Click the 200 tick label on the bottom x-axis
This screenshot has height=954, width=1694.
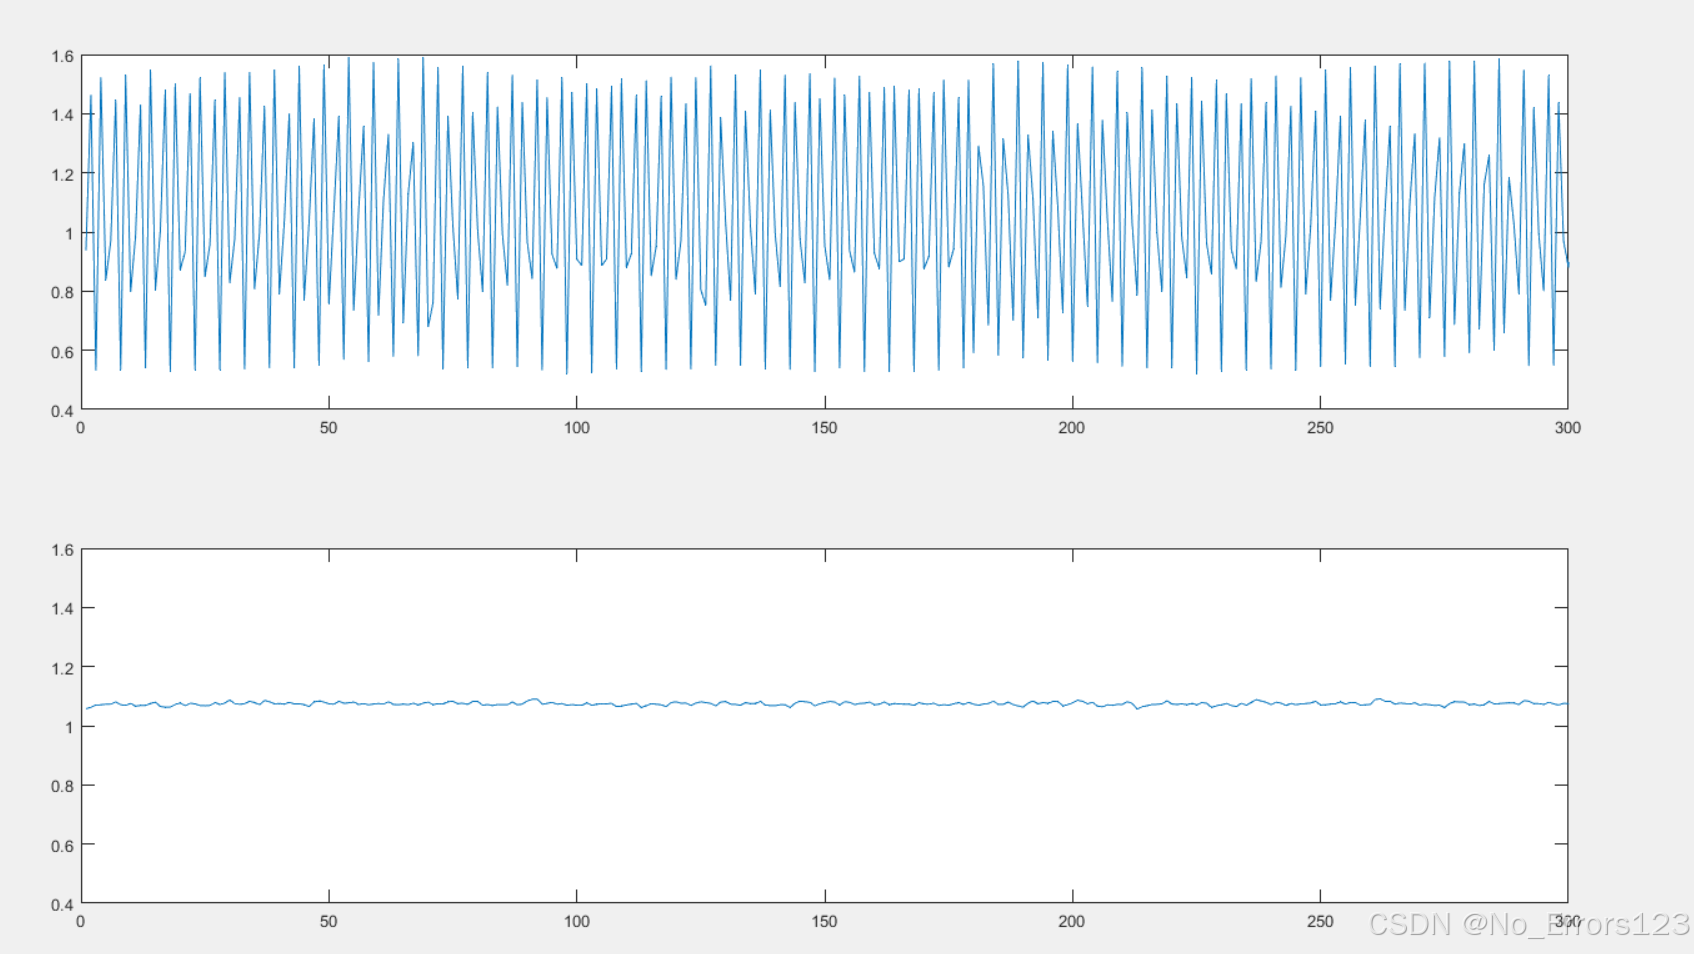coord(1071,922)
